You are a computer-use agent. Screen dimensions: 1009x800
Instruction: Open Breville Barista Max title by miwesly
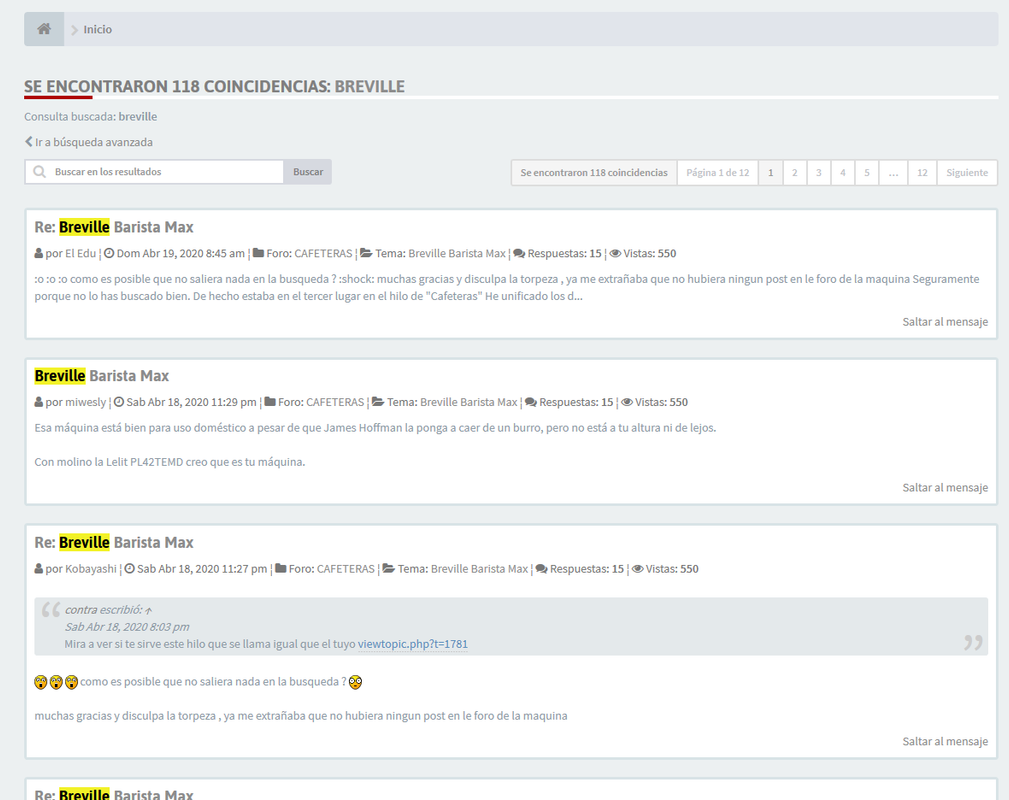pyautogui.click(x=102, y=376)
